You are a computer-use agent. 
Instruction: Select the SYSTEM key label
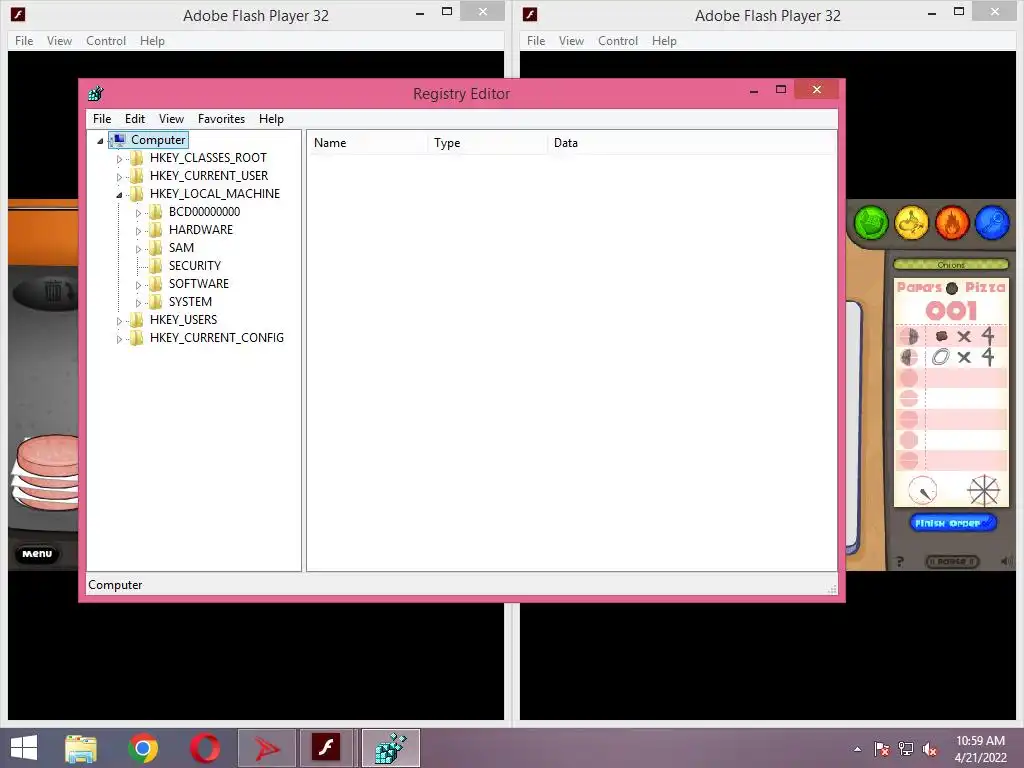(x=190, y=302)
